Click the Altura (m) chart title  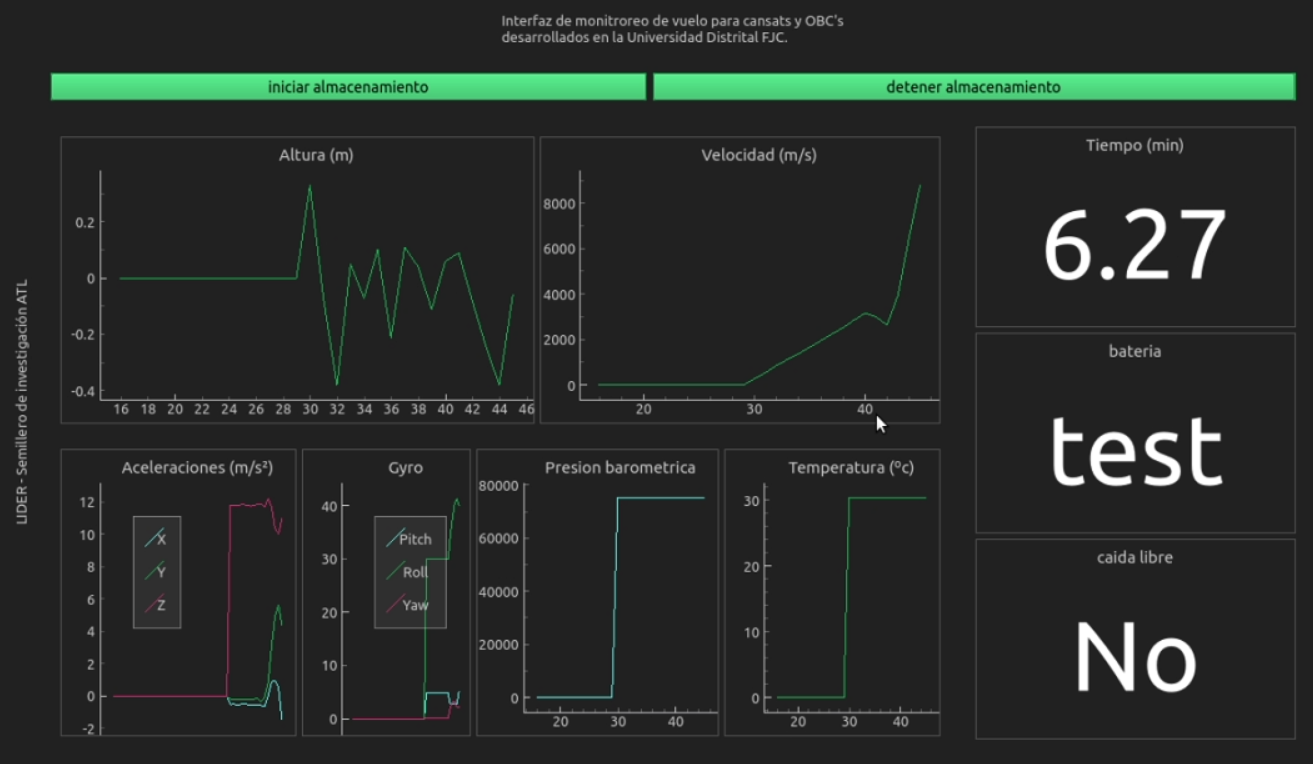pyautogui.click(x=316, y=155)
